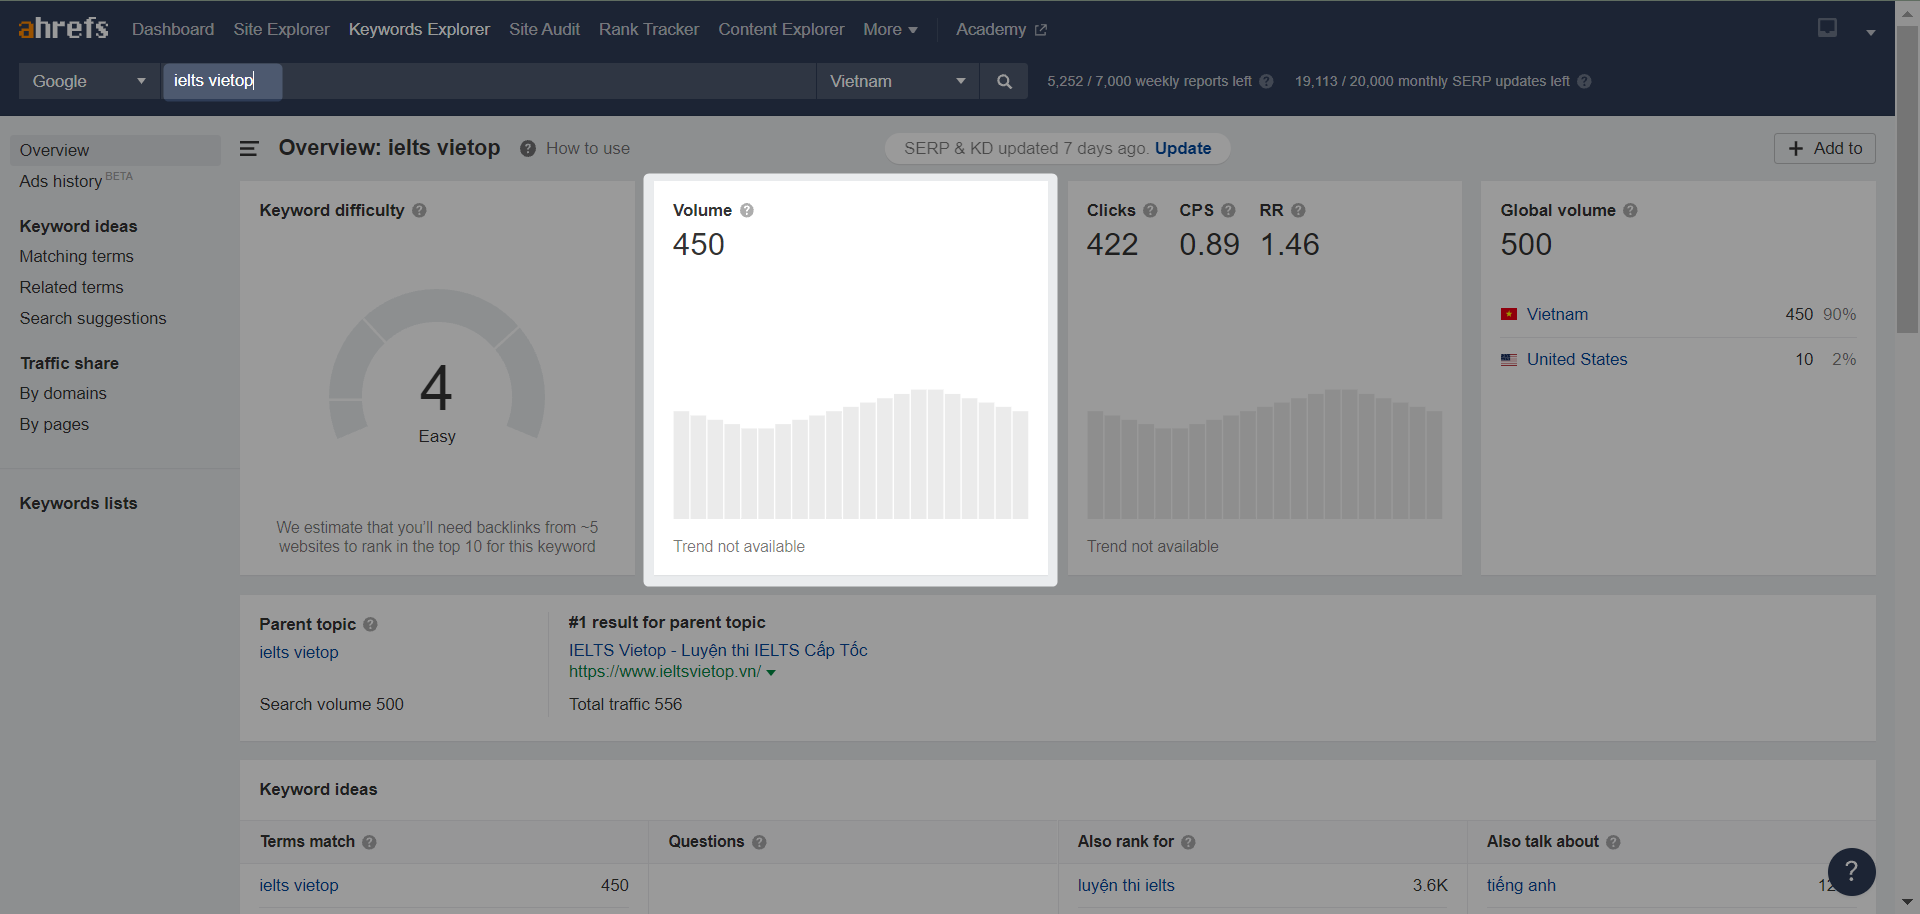1920x914 pixels.
Task: Open the Vietnam country dropdown
Action: (x=897, y=81)
